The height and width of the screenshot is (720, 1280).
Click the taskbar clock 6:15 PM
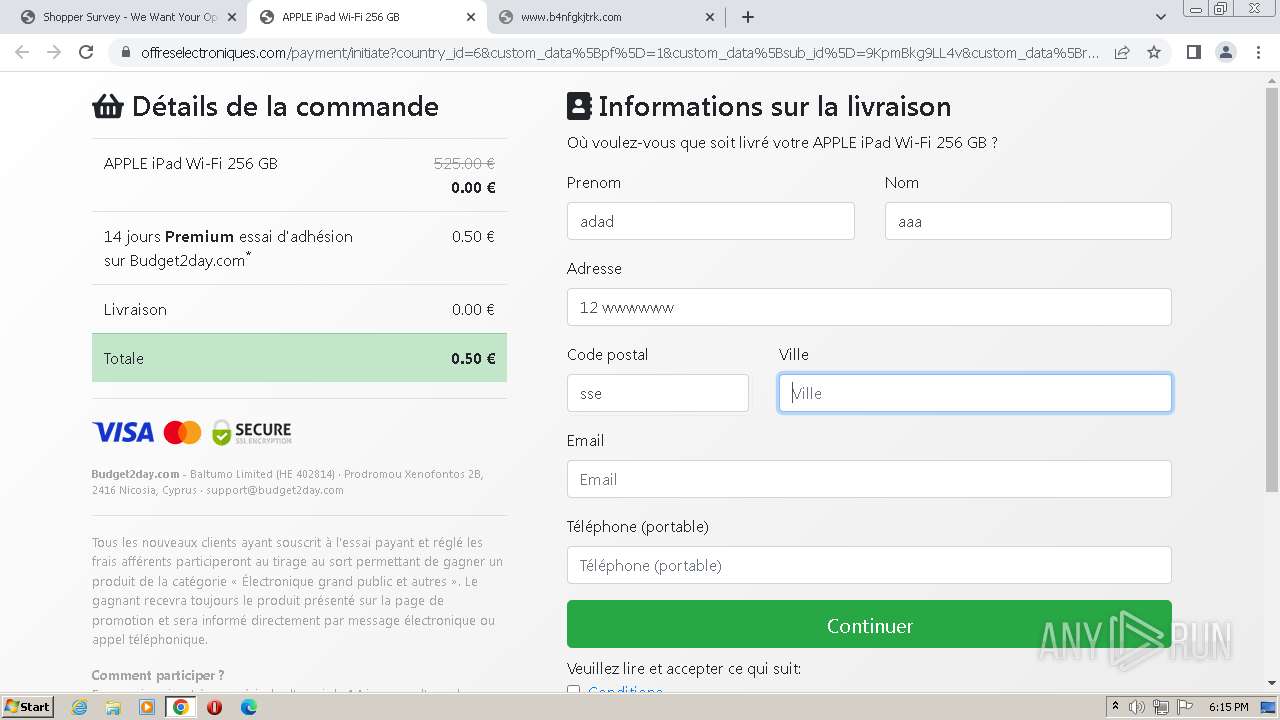pyautogui.click(x=1228, y=707)
